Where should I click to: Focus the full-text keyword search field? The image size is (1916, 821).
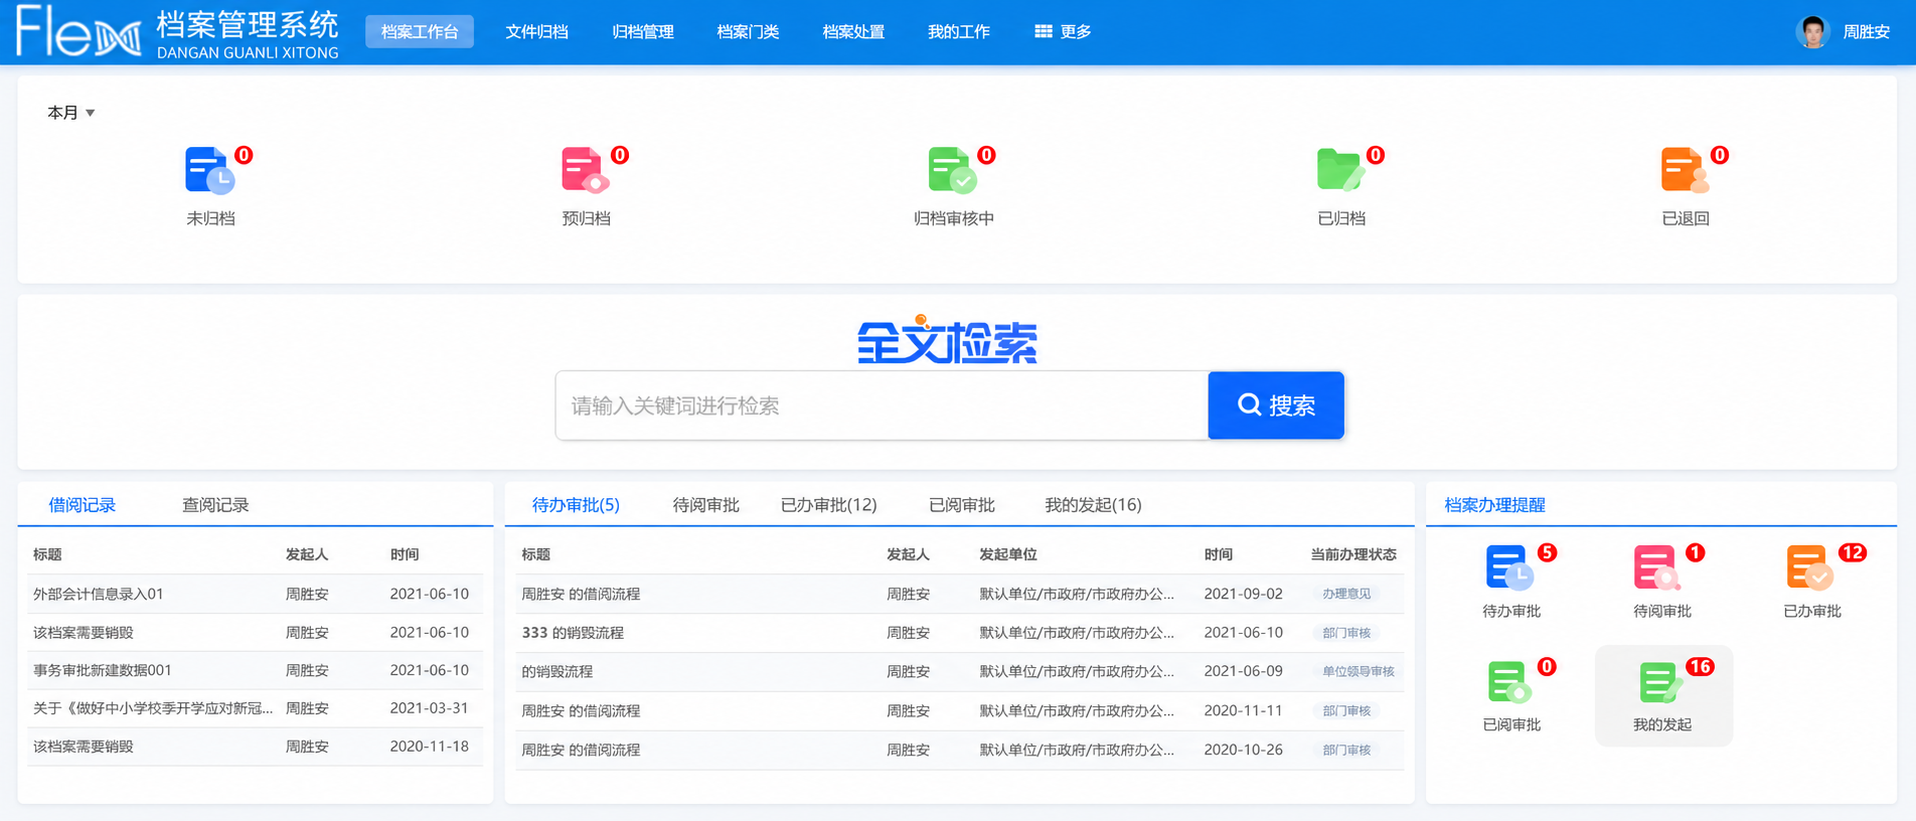coord(882,405)
